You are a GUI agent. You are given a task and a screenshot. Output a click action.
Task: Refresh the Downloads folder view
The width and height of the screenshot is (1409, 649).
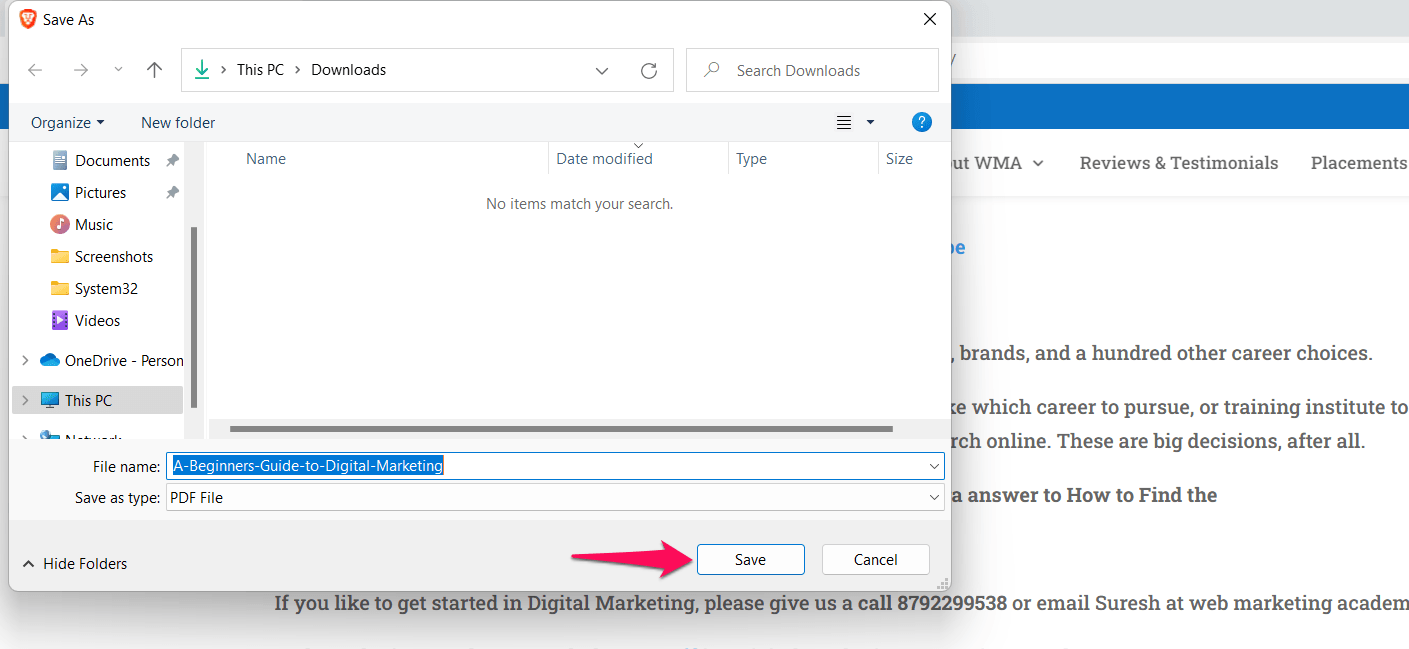click(x=648, y=69)
